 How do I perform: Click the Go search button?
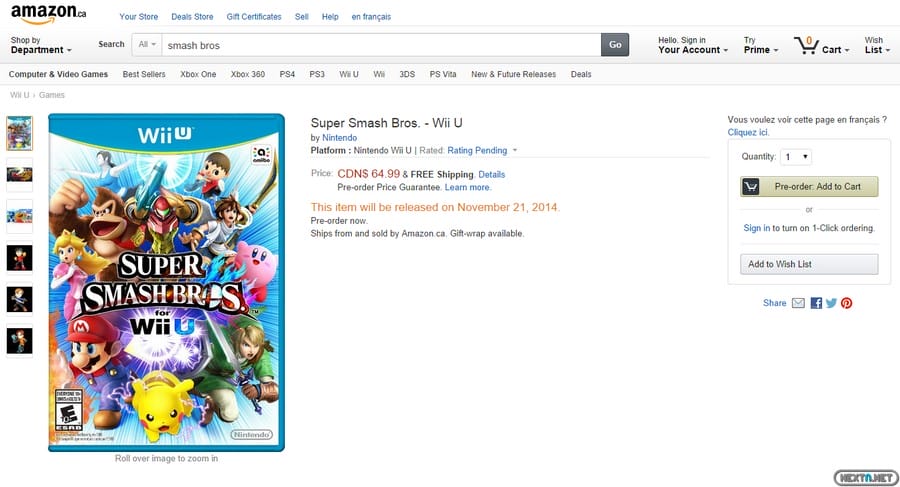point(615,45)
